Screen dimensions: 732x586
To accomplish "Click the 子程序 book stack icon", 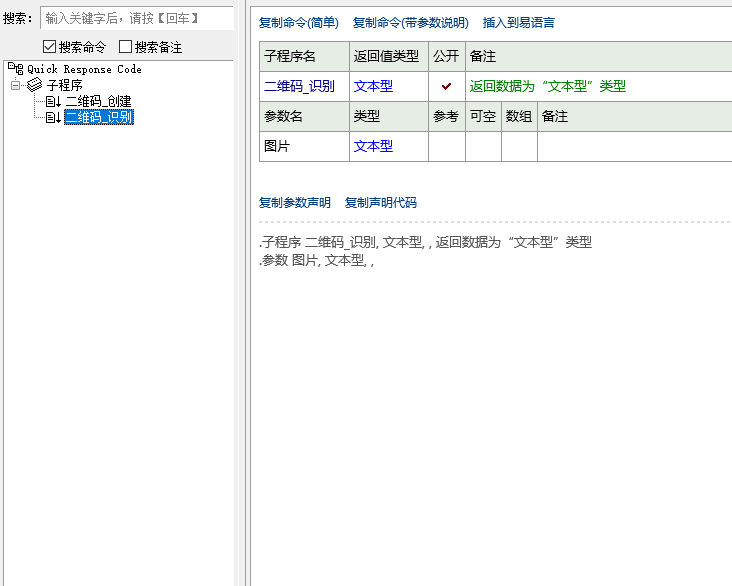I will click(x=34, y=85).
